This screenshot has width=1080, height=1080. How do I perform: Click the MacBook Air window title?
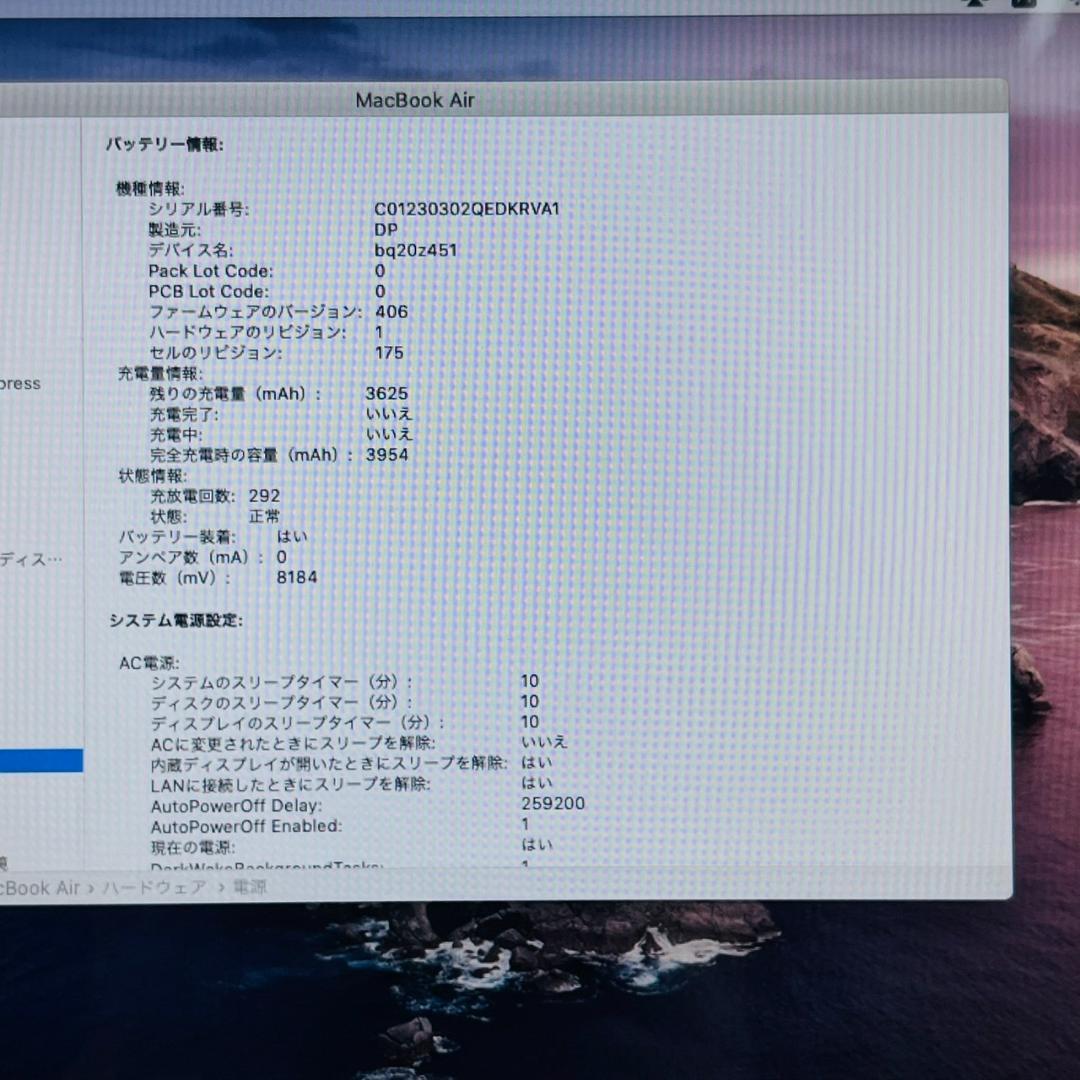415,100
